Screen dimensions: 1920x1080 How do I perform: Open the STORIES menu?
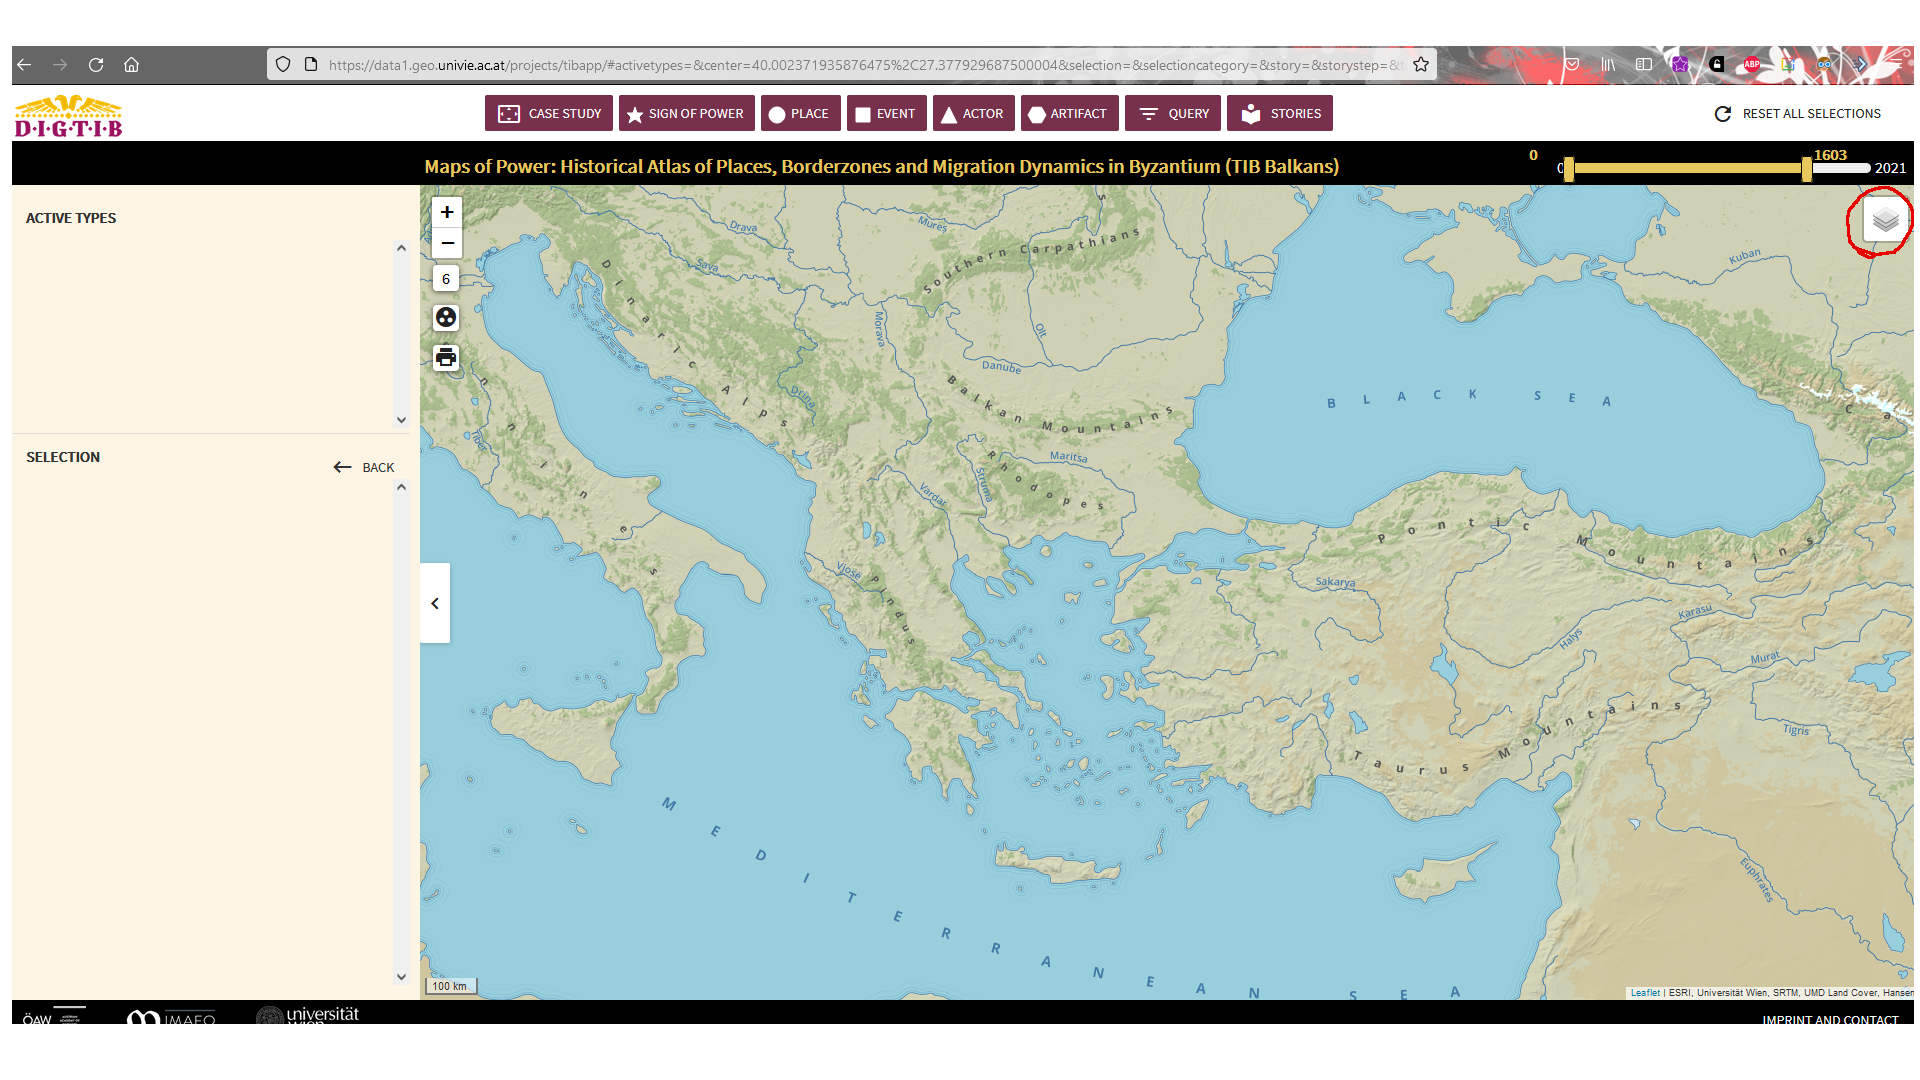pyautogui.click(x=1280, y=113)
